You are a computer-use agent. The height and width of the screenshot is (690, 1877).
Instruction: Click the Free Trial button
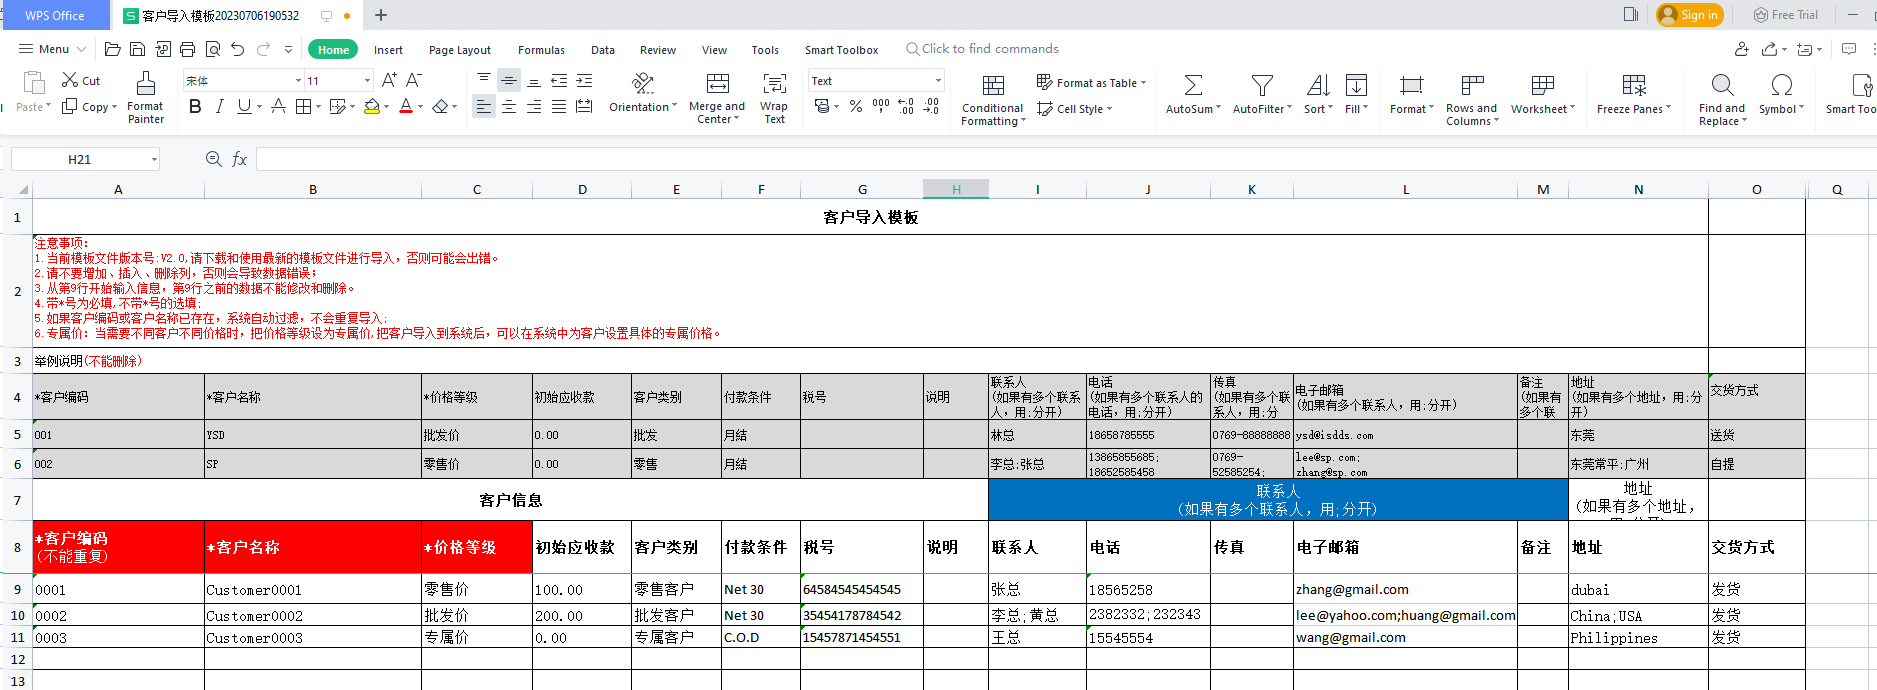[x=1786, y=15]
